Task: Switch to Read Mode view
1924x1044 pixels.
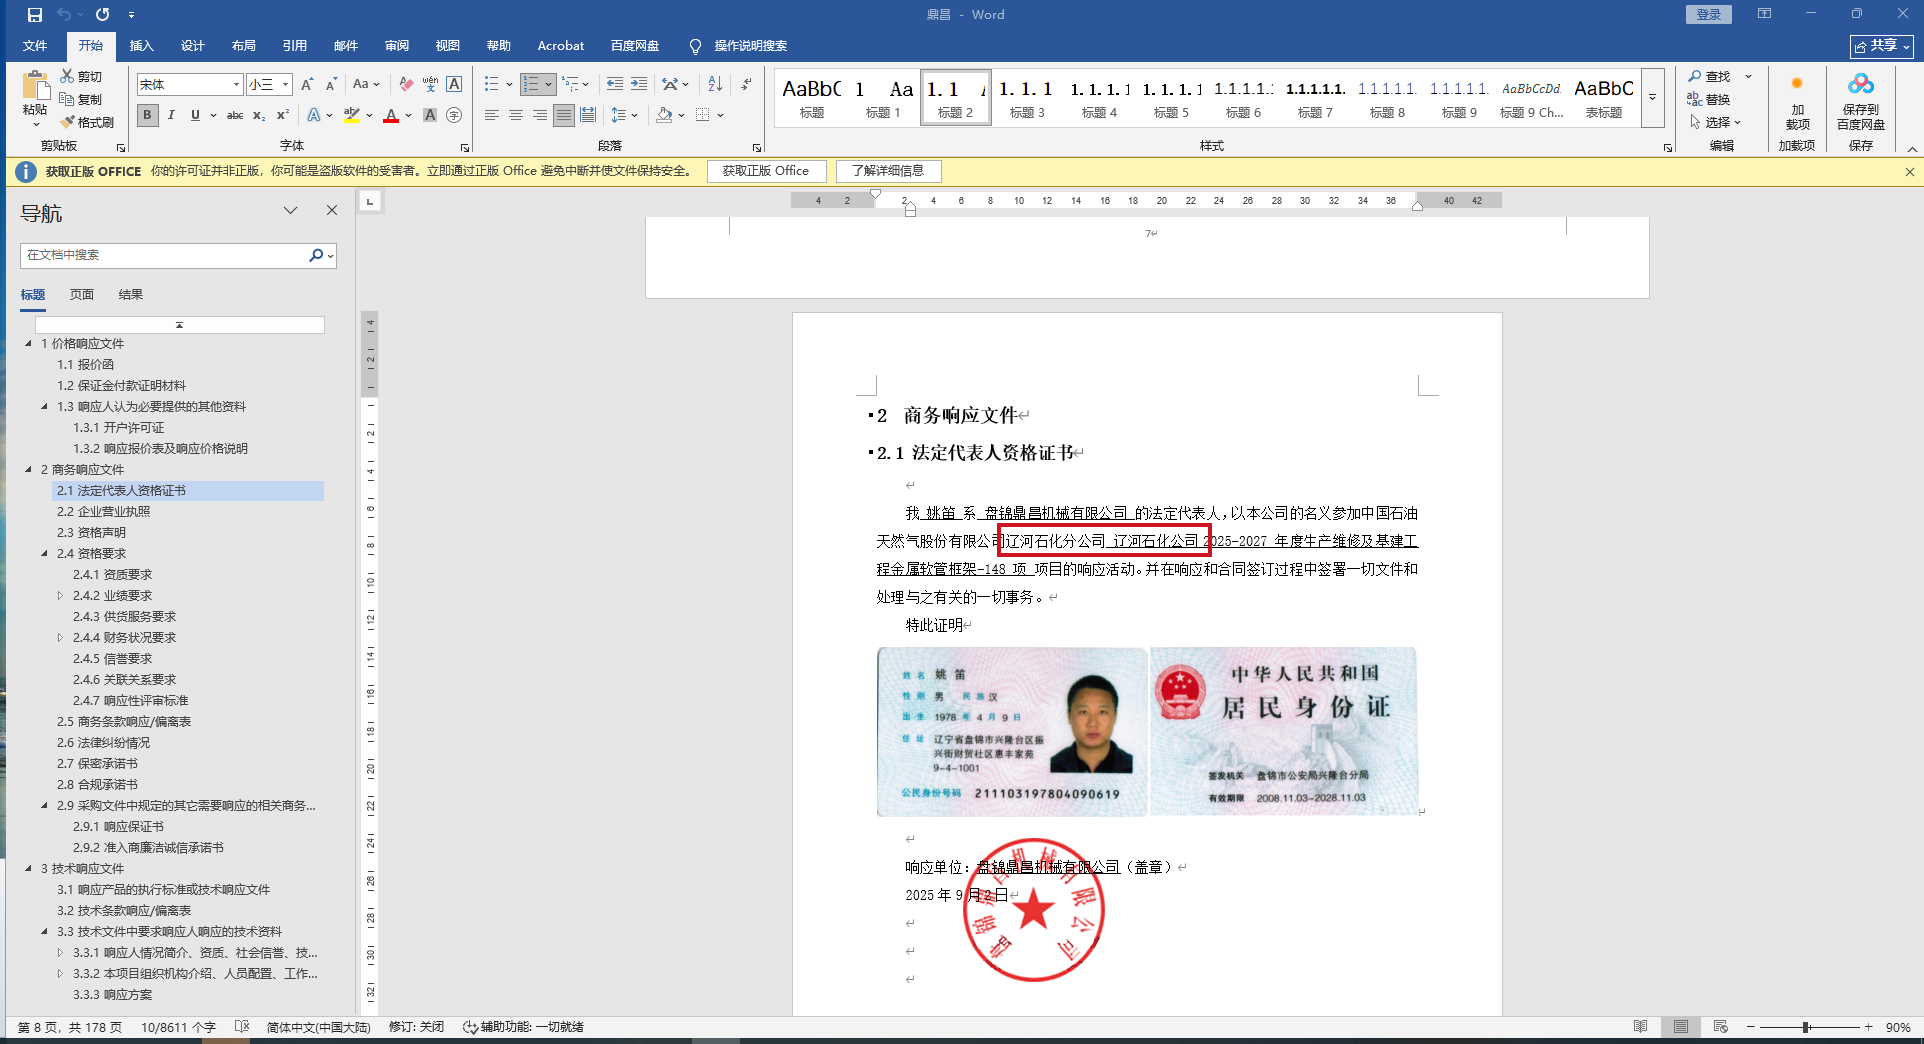Action: (x=1641, y=1027)
